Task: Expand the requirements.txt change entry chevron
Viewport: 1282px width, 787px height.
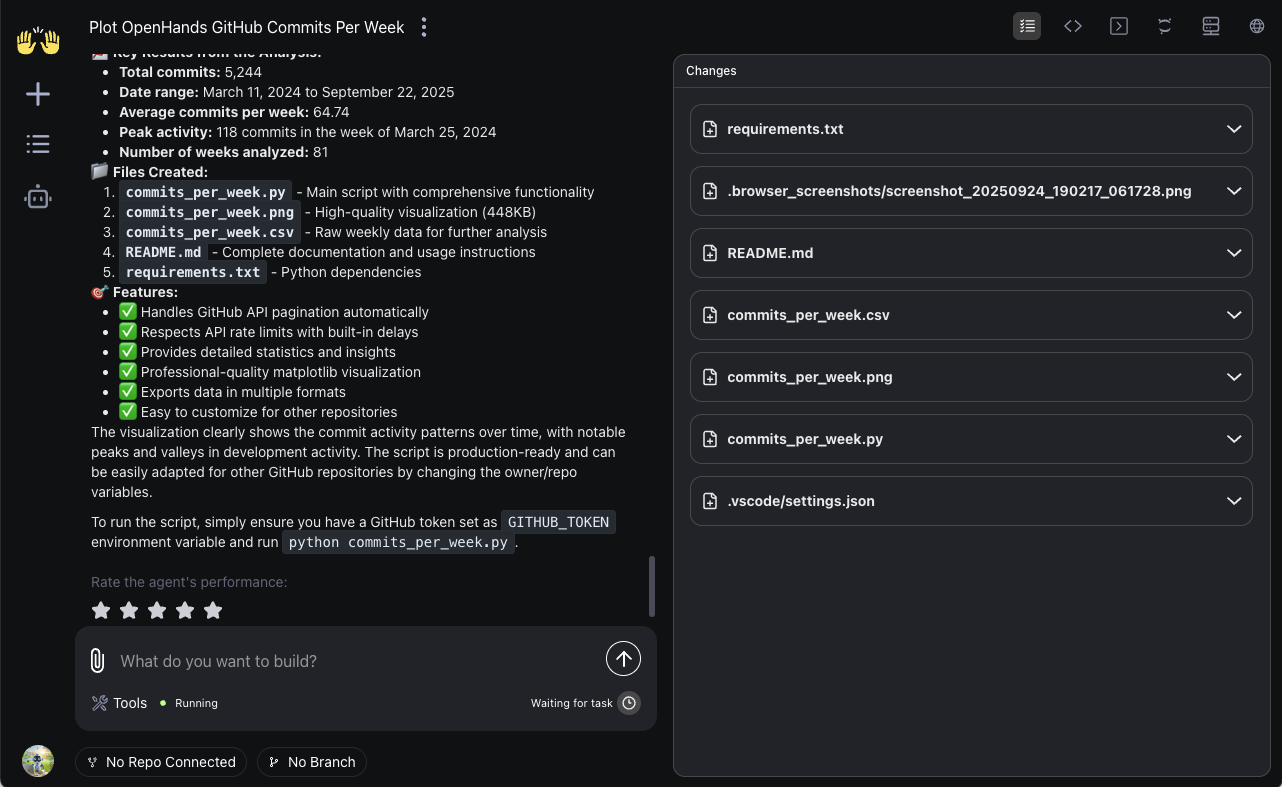Action: coord(1233,129)
